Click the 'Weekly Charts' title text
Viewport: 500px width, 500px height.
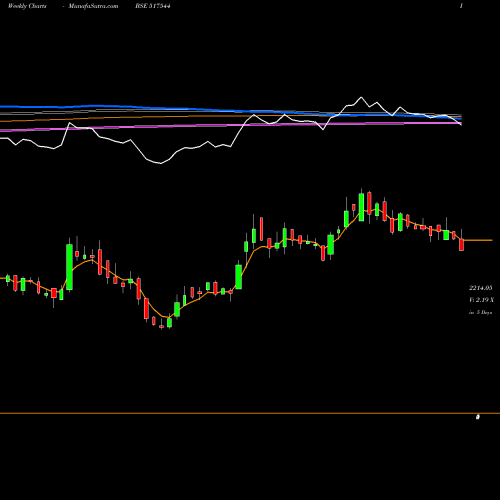pos(27,6)
